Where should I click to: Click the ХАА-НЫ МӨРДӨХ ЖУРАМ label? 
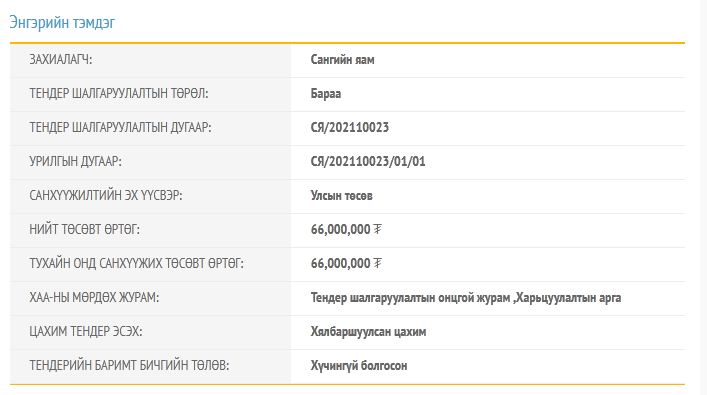94,298
